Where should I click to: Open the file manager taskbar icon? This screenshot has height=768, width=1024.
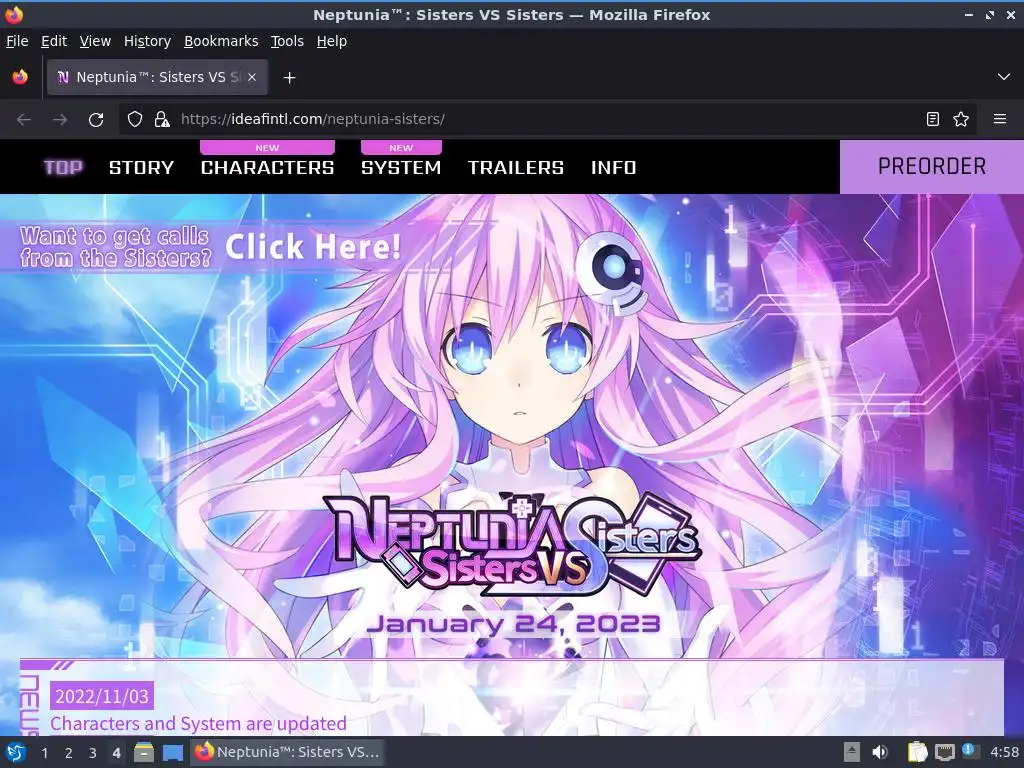(144, 752)
